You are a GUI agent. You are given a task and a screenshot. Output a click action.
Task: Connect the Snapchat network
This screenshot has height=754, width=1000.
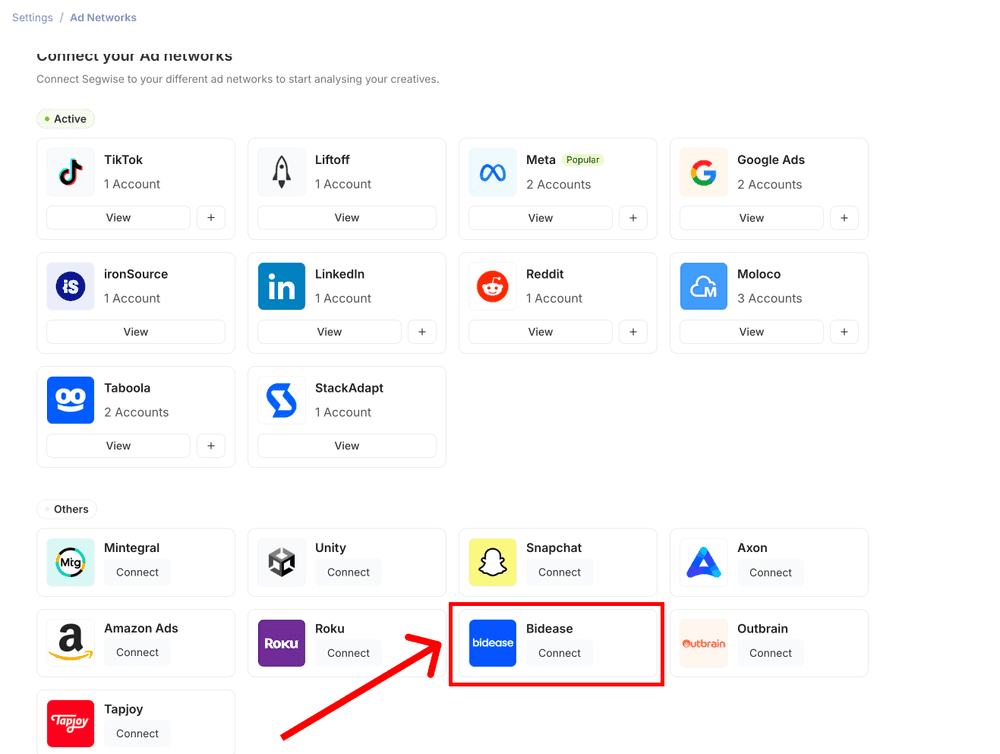coord(559,572)
